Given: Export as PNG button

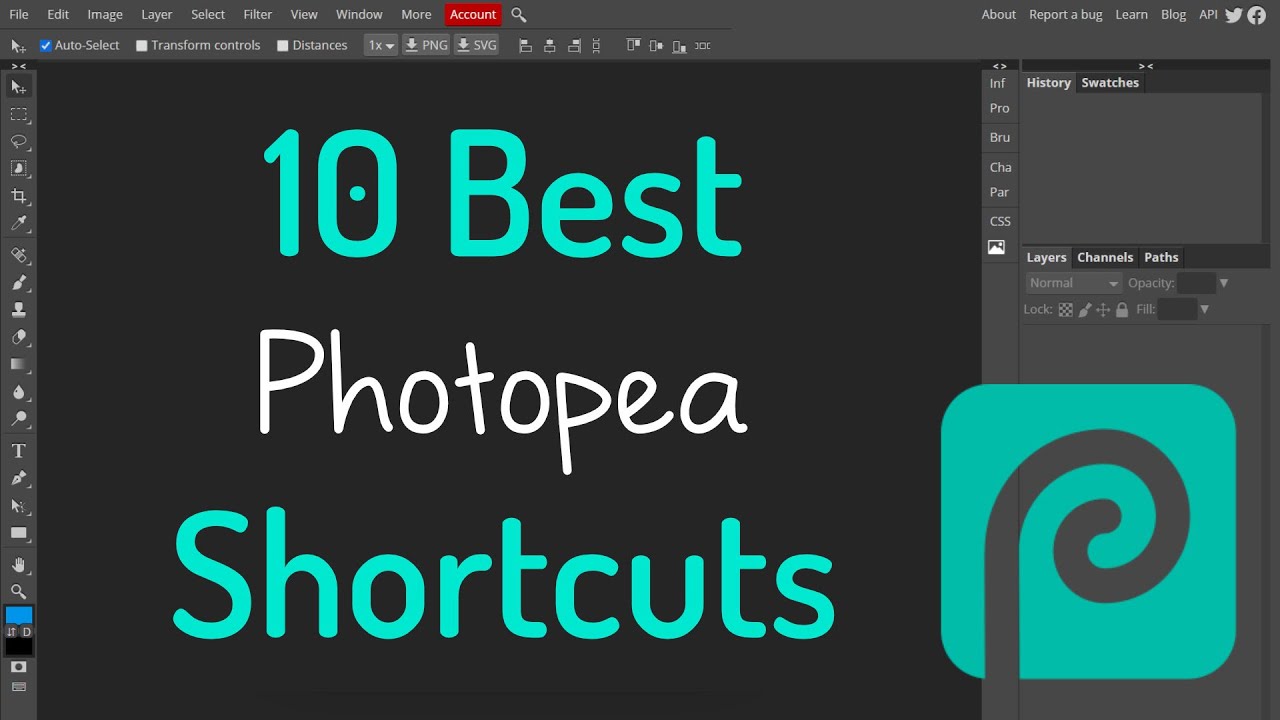Looking at the screenshot, I should pos(426,45).
